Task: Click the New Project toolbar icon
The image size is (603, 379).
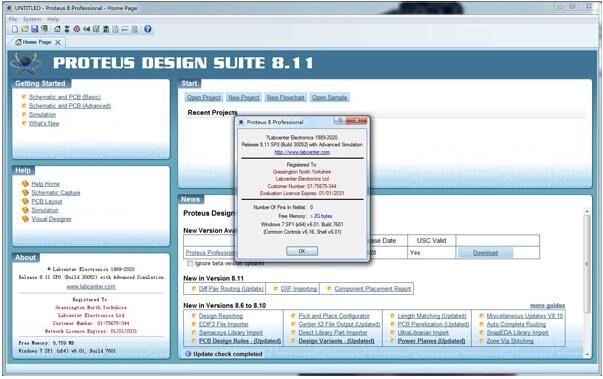Action: point(15,29)
